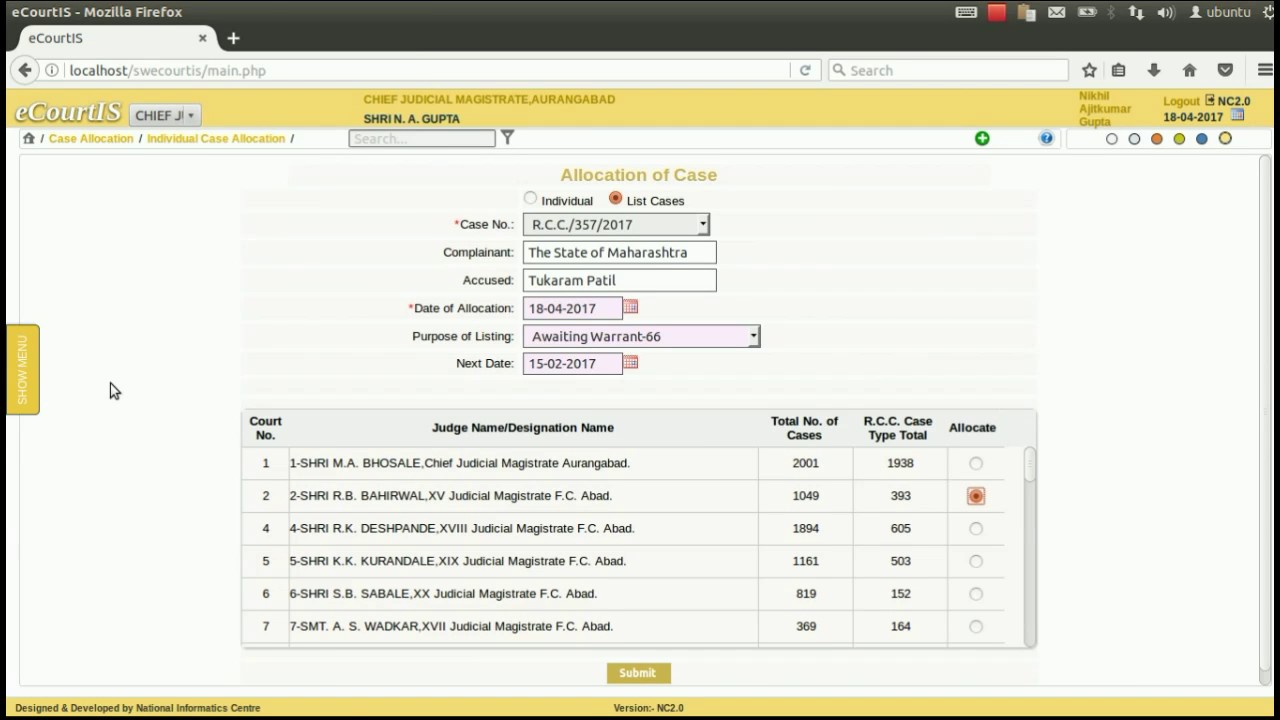
Task: Close the eCourtIS browser tab
Action: click(202, 38)
